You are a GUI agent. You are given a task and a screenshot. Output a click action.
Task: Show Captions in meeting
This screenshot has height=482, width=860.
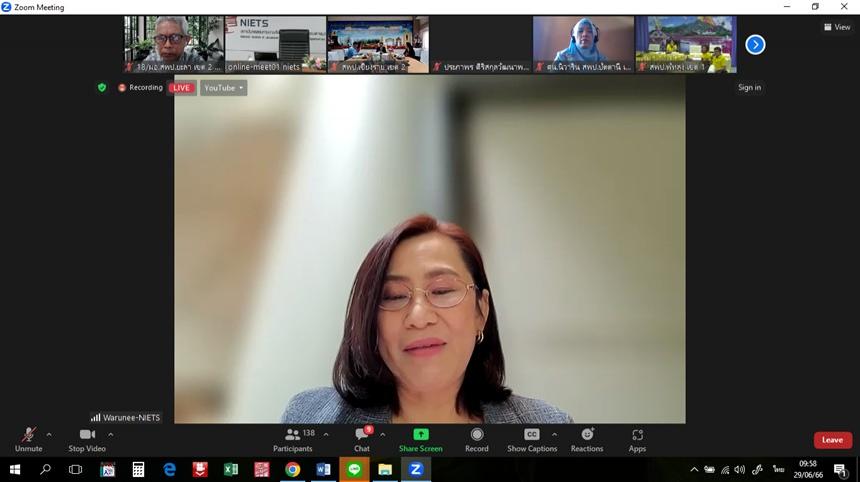pos(532,440)
